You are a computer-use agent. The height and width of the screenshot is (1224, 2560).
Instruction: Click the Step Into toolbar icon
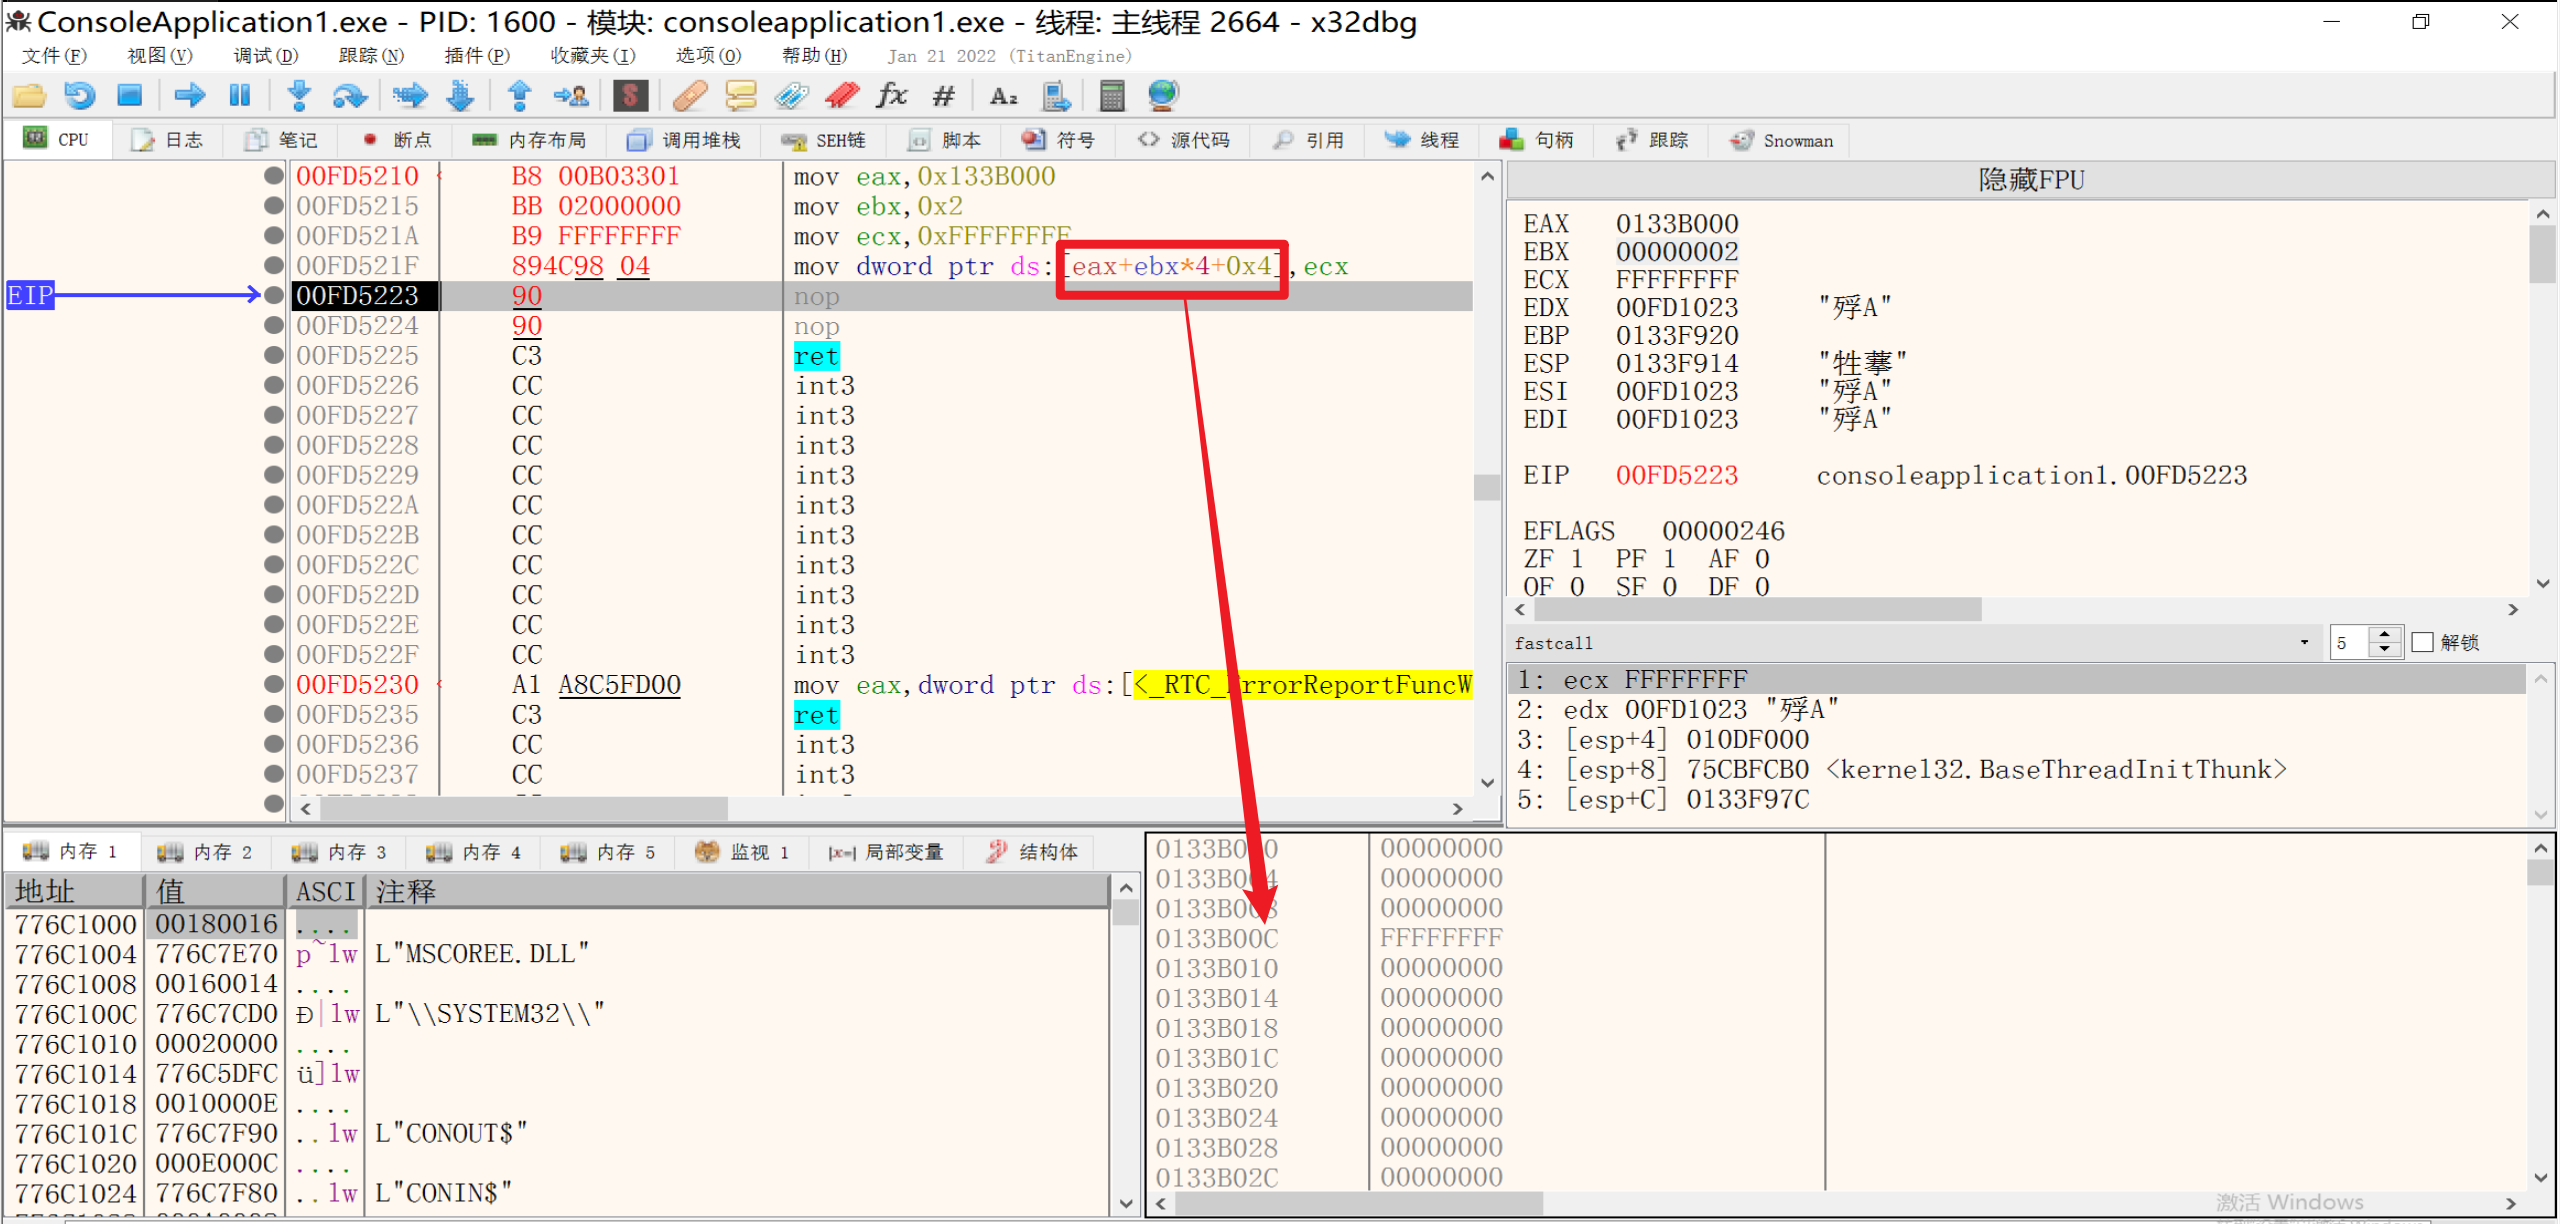[298, 96]
